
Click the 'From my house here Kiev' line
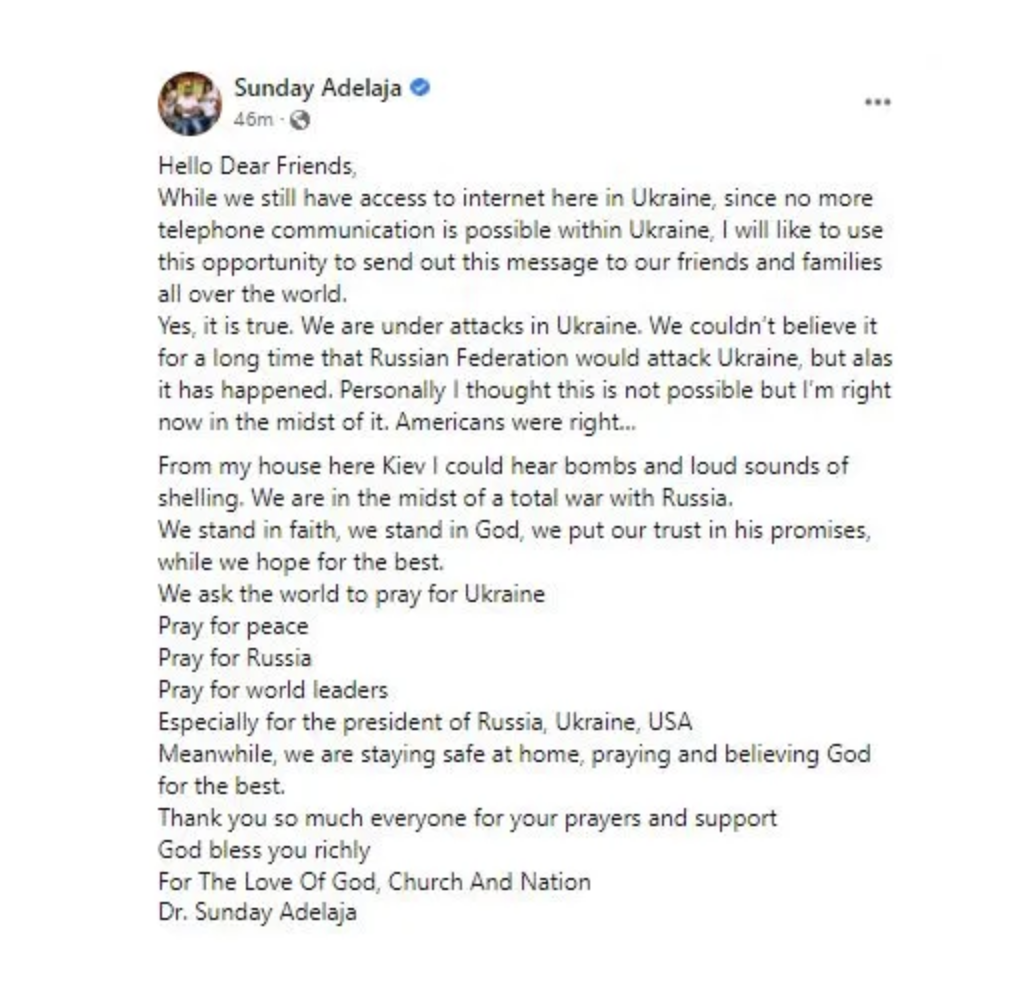click(503, 466)
